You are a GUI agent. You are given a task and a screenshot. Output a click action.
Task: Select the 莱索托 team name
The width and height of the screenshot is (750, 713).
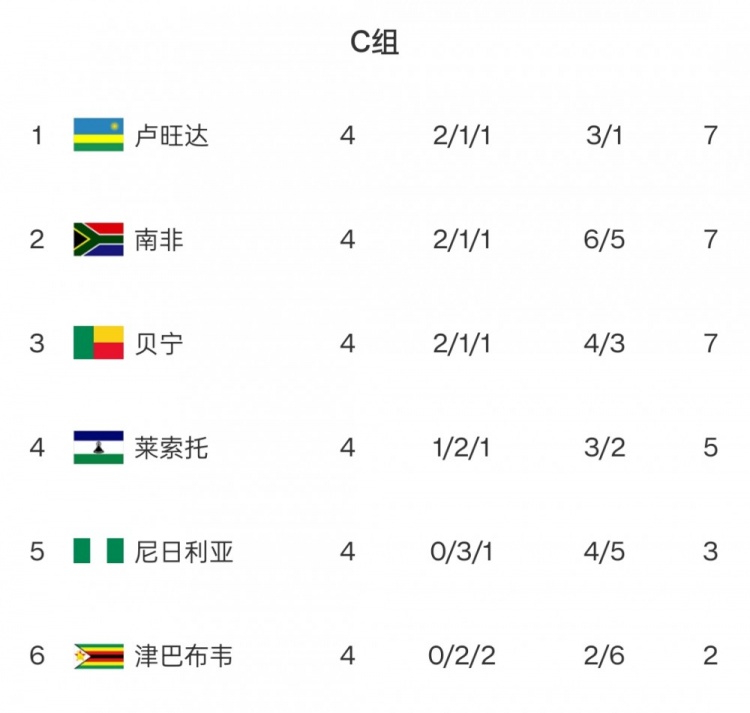click(172, 447)
